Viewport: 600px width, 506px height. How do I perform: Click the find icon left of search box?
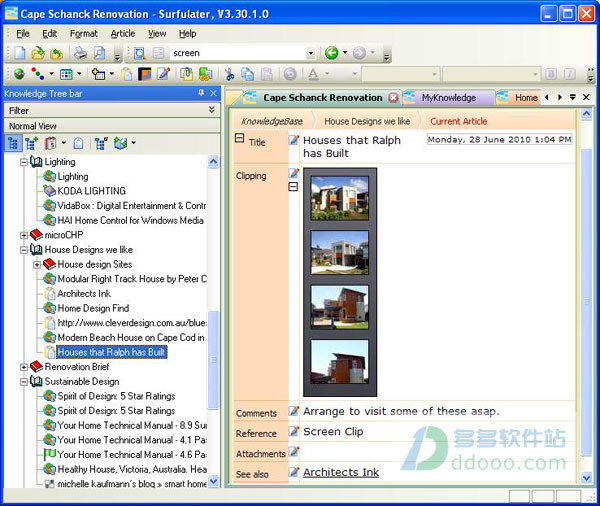tap(140, 53)
